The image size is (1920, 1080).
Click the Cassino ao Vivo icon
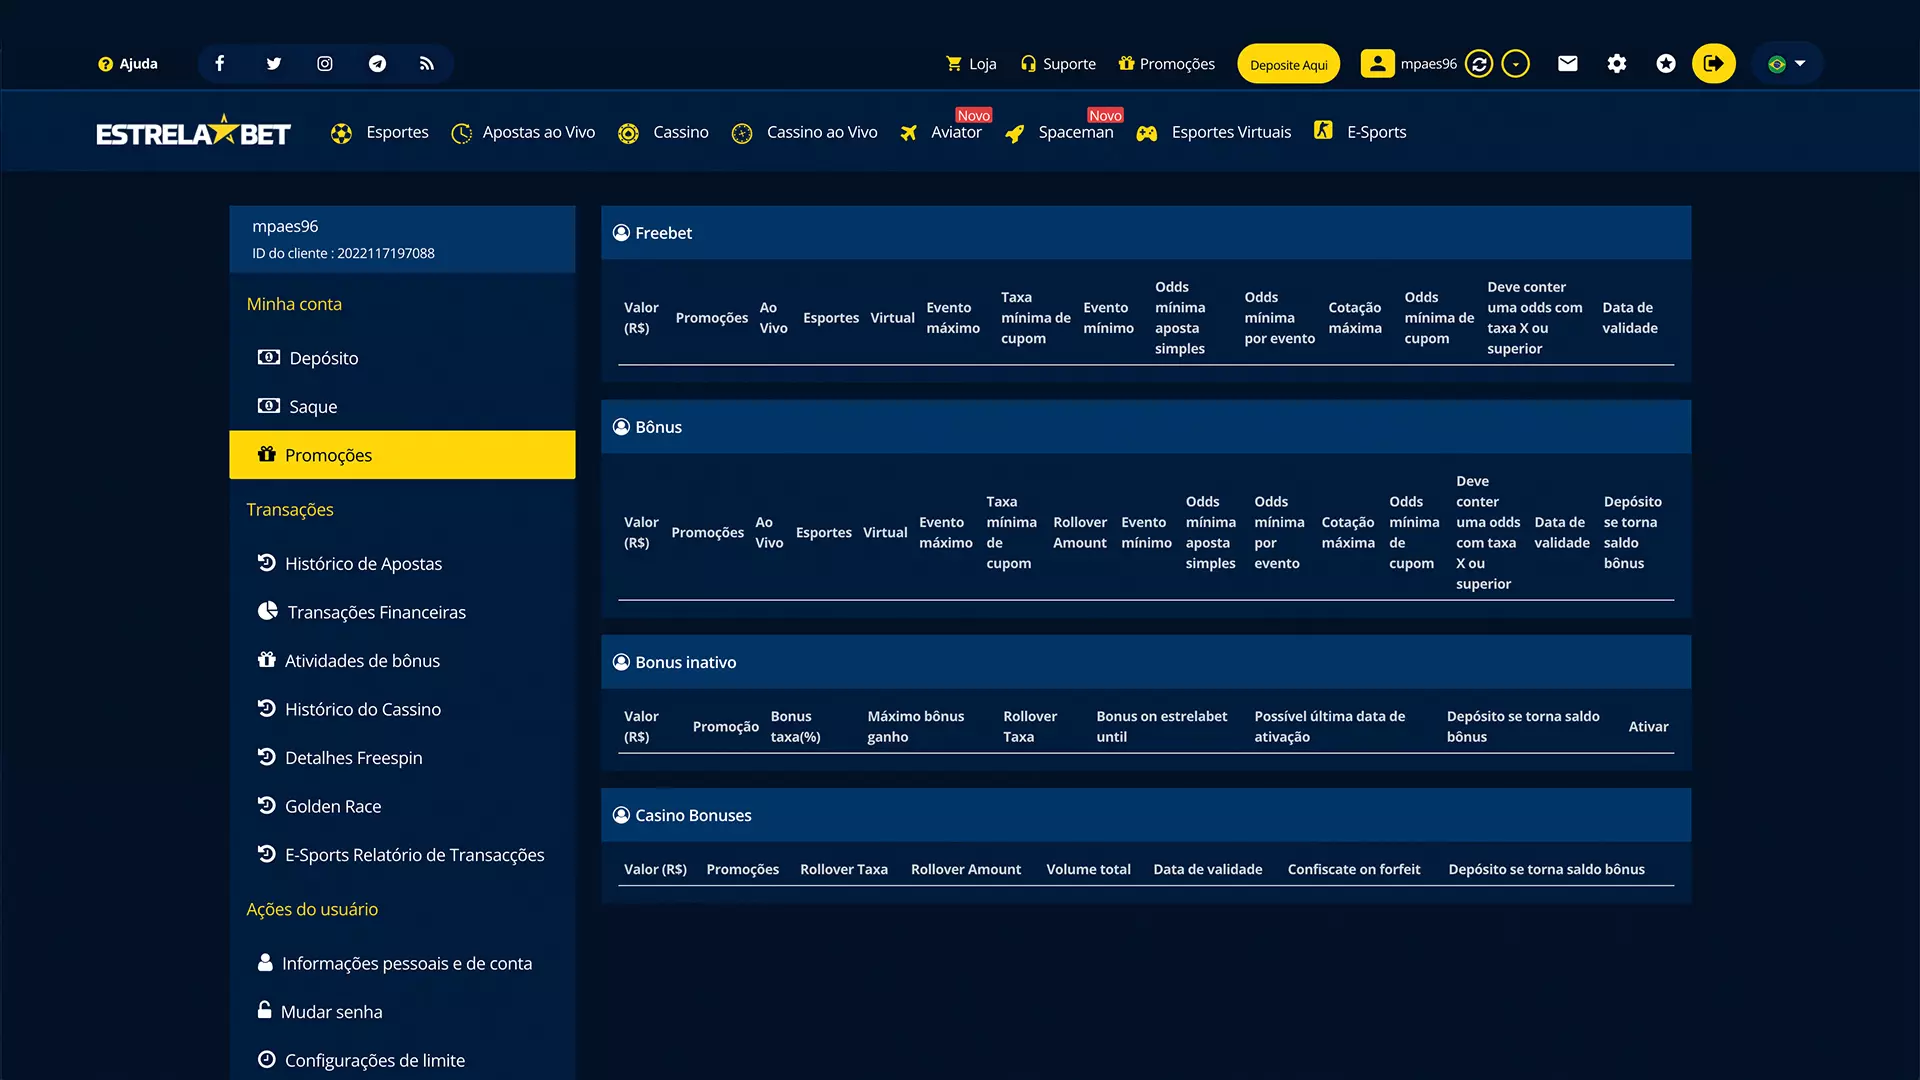point(744,132)
